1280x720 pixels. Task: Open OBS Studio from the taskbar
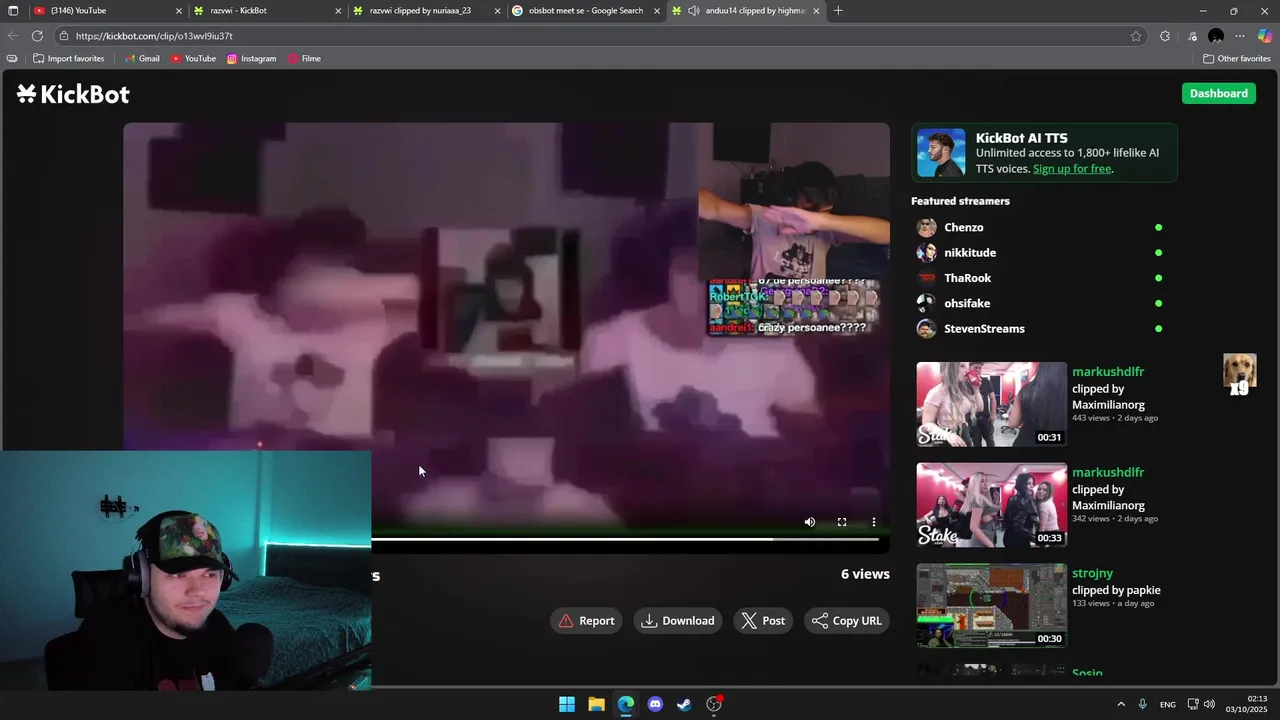714,704
